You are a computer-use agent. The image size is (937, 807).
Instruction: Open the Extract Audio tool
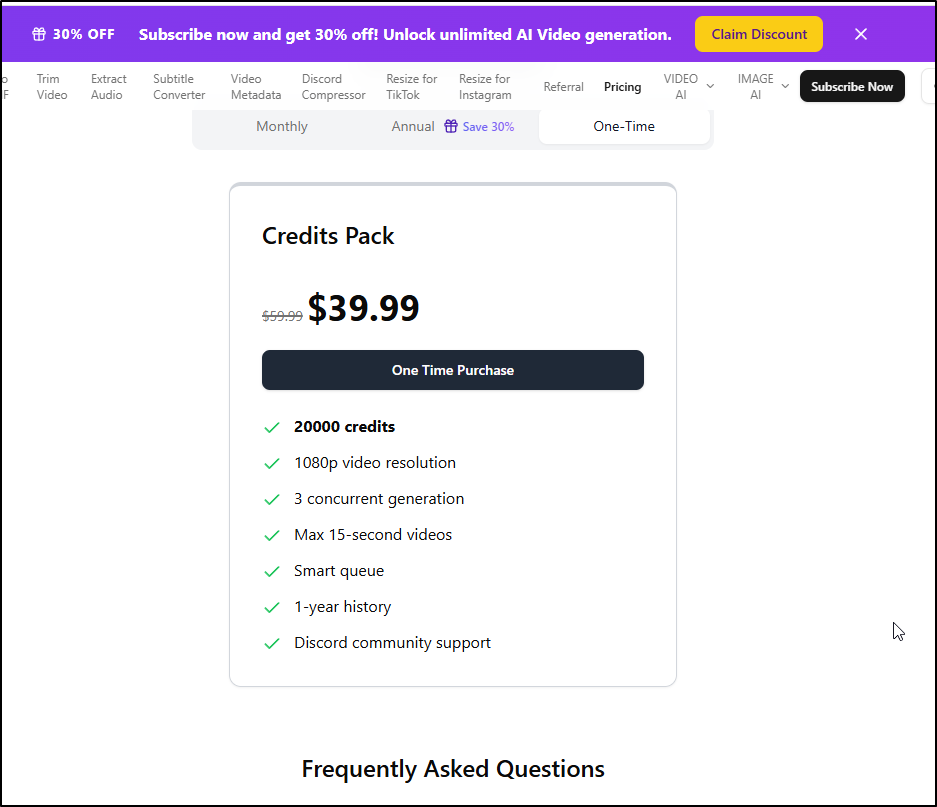click(108, 87)
